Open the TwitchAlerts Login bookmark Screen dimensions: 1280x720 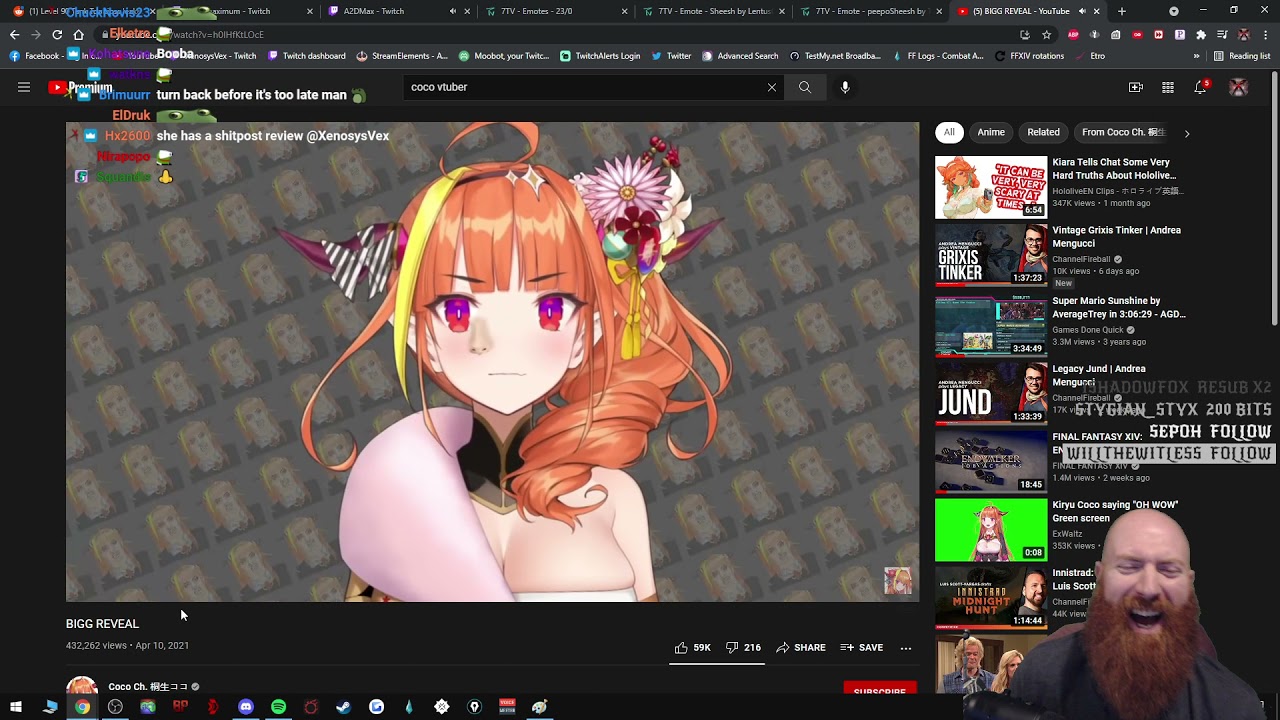pyautogui.click(x=600, y=56)
